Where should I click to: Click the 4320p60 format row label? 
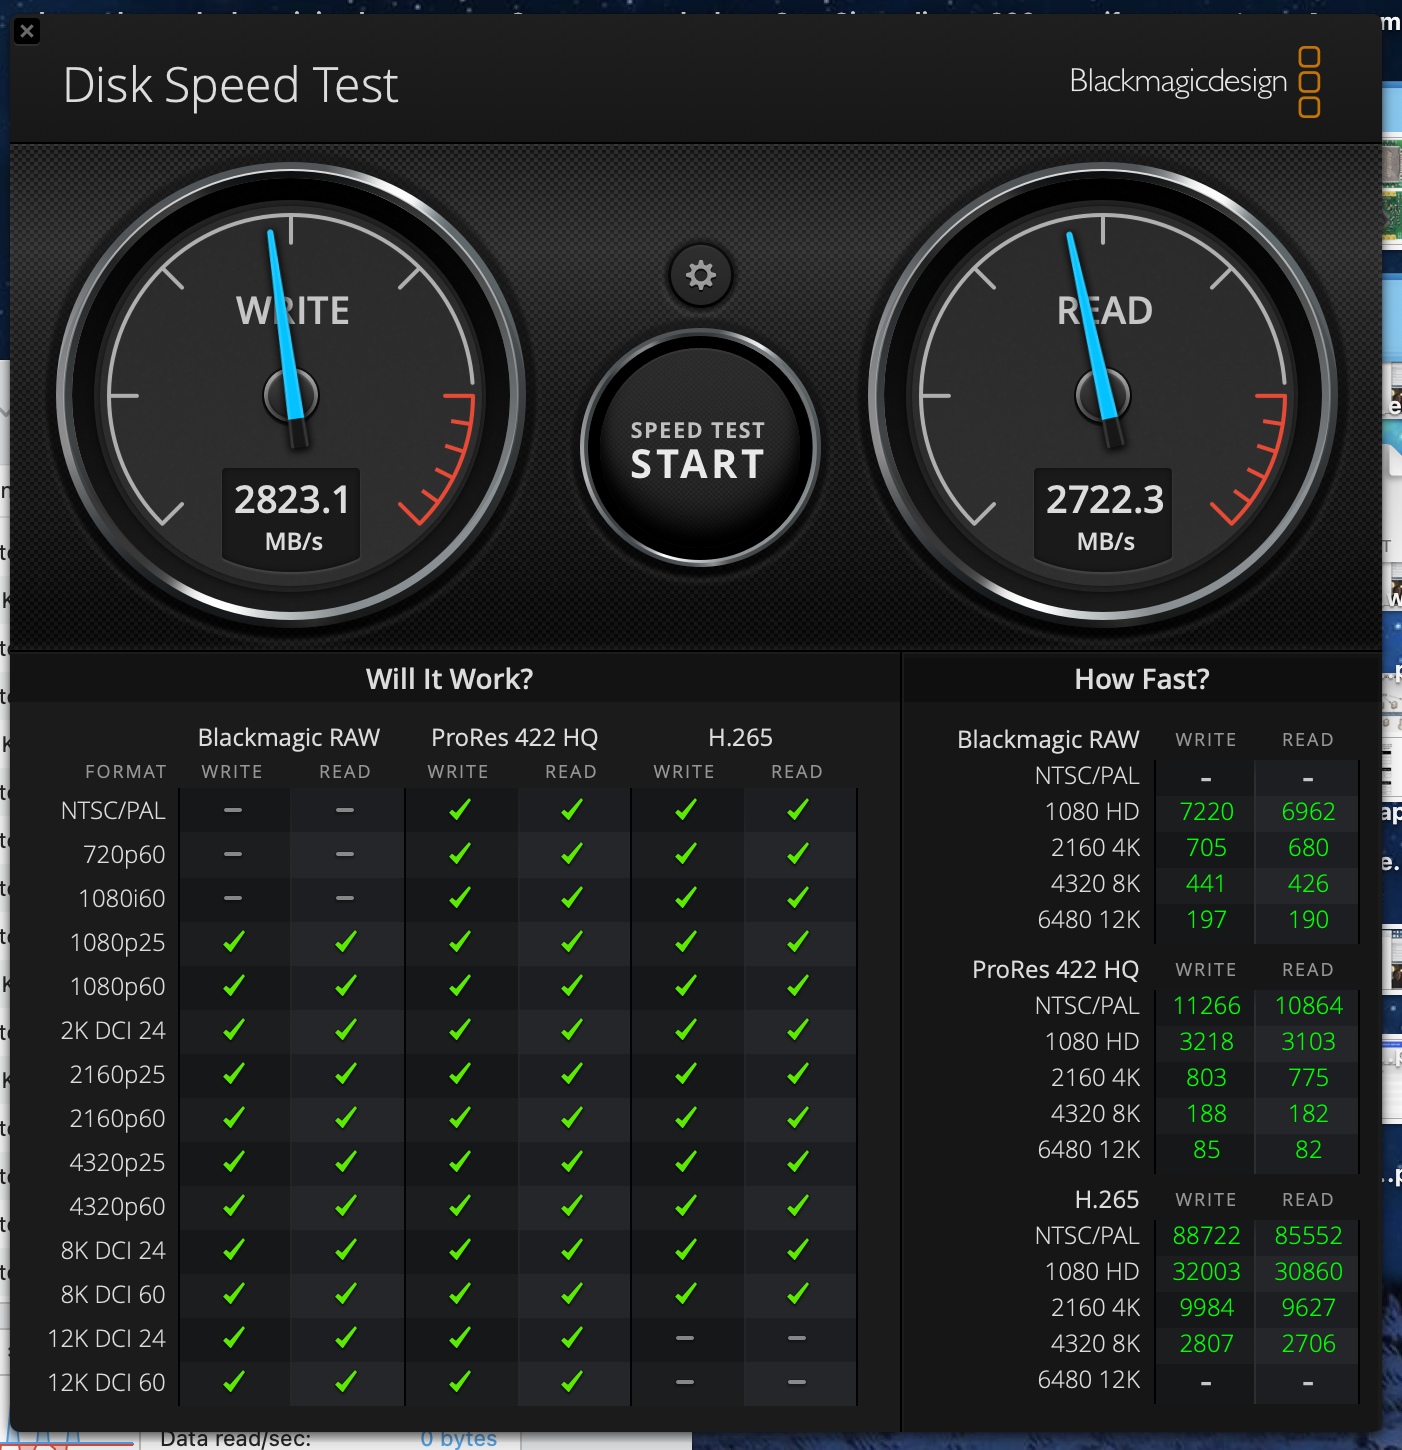[x=118, y=1207]
